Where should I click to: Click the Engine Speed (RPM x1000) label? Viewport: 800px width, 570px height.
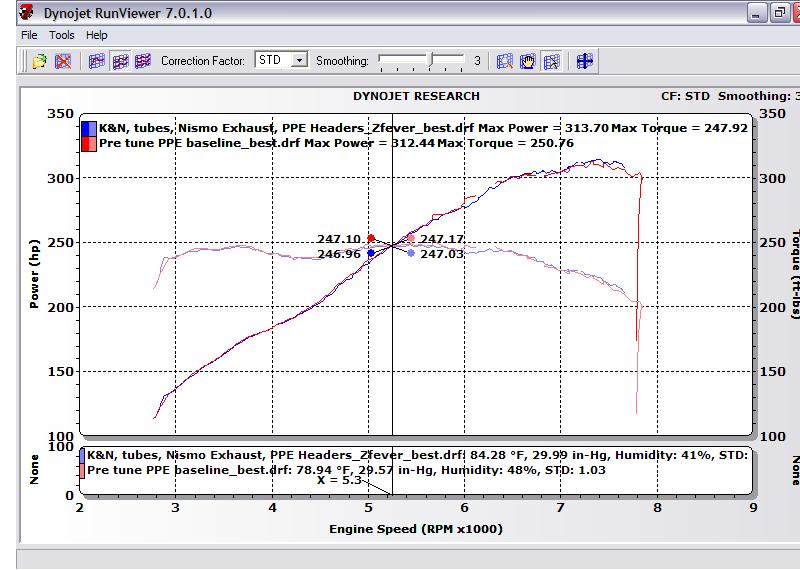pyautogui.click(x=416, y=529)
